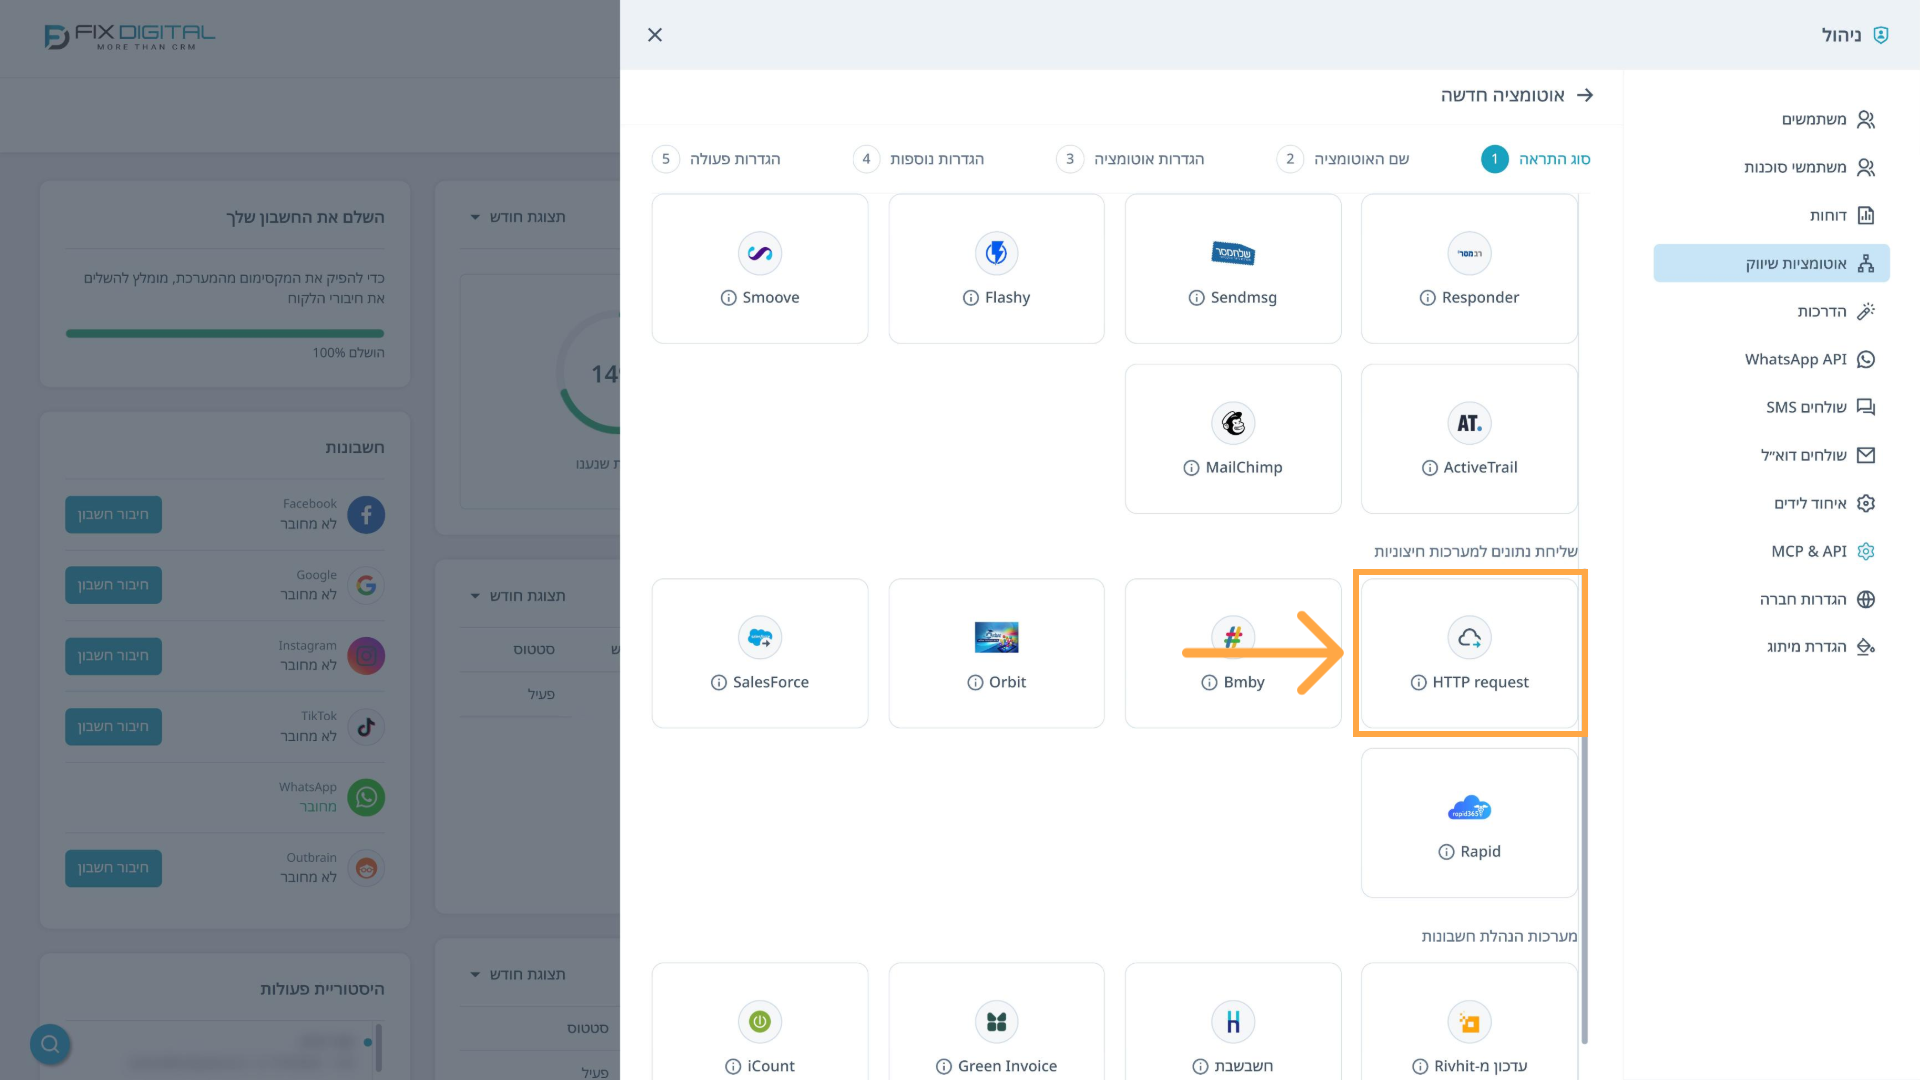Select the Responder integration
Image resolution: width=1920 pixels, height=1080 pixels.
[1469, 268]
